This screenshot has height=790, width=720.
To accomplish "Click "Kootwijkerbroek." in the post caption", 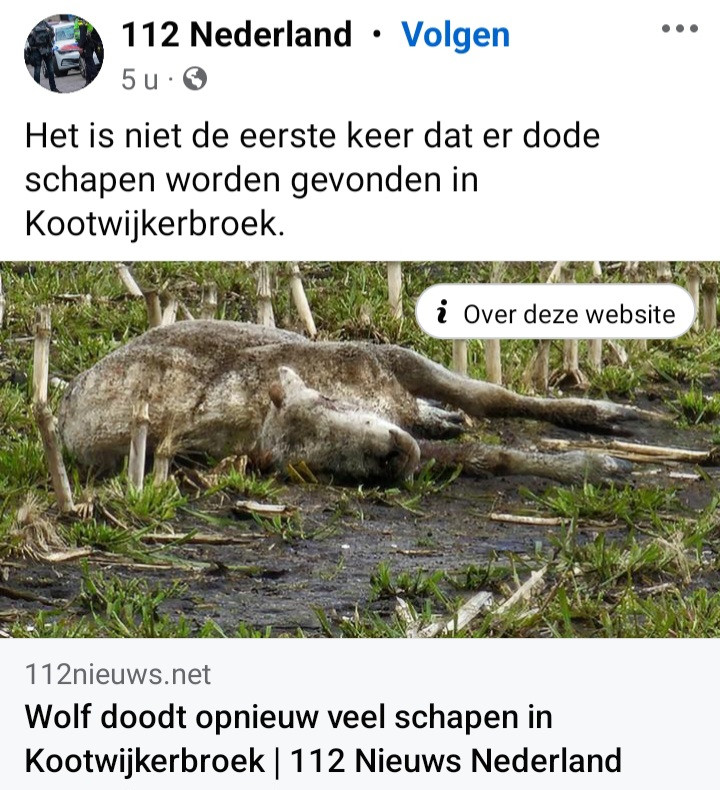I will (155, 224).
